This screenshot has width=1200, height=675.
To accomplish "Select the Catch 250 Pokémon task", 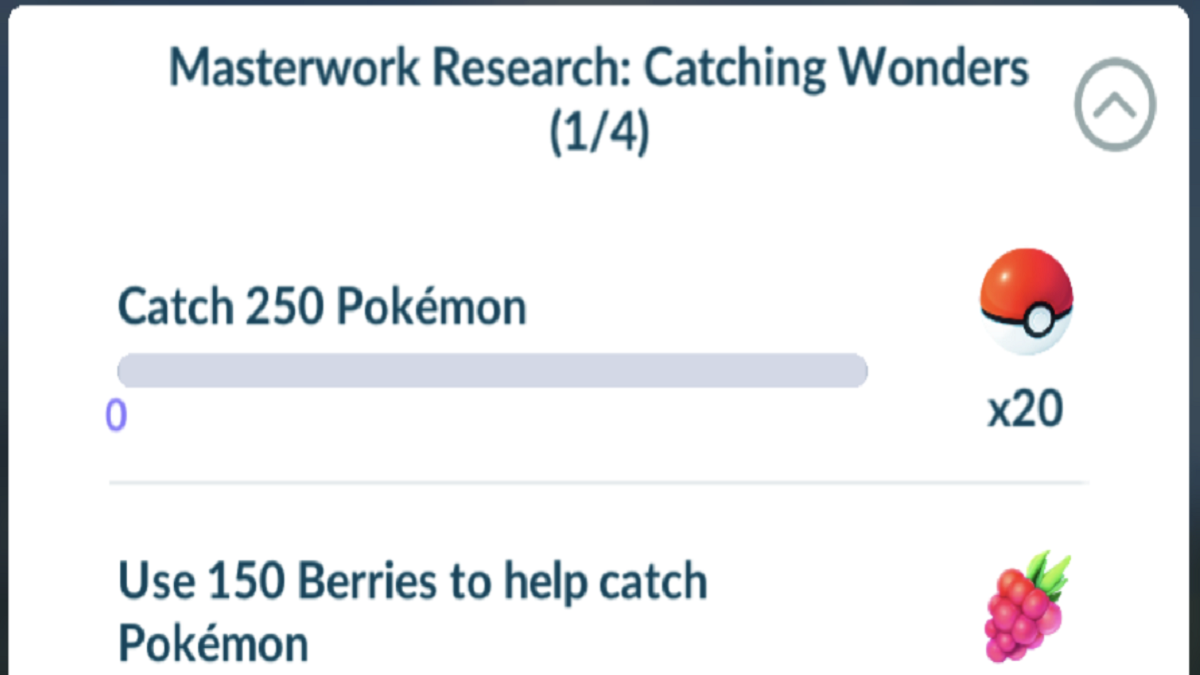I will tap(322, 308).
